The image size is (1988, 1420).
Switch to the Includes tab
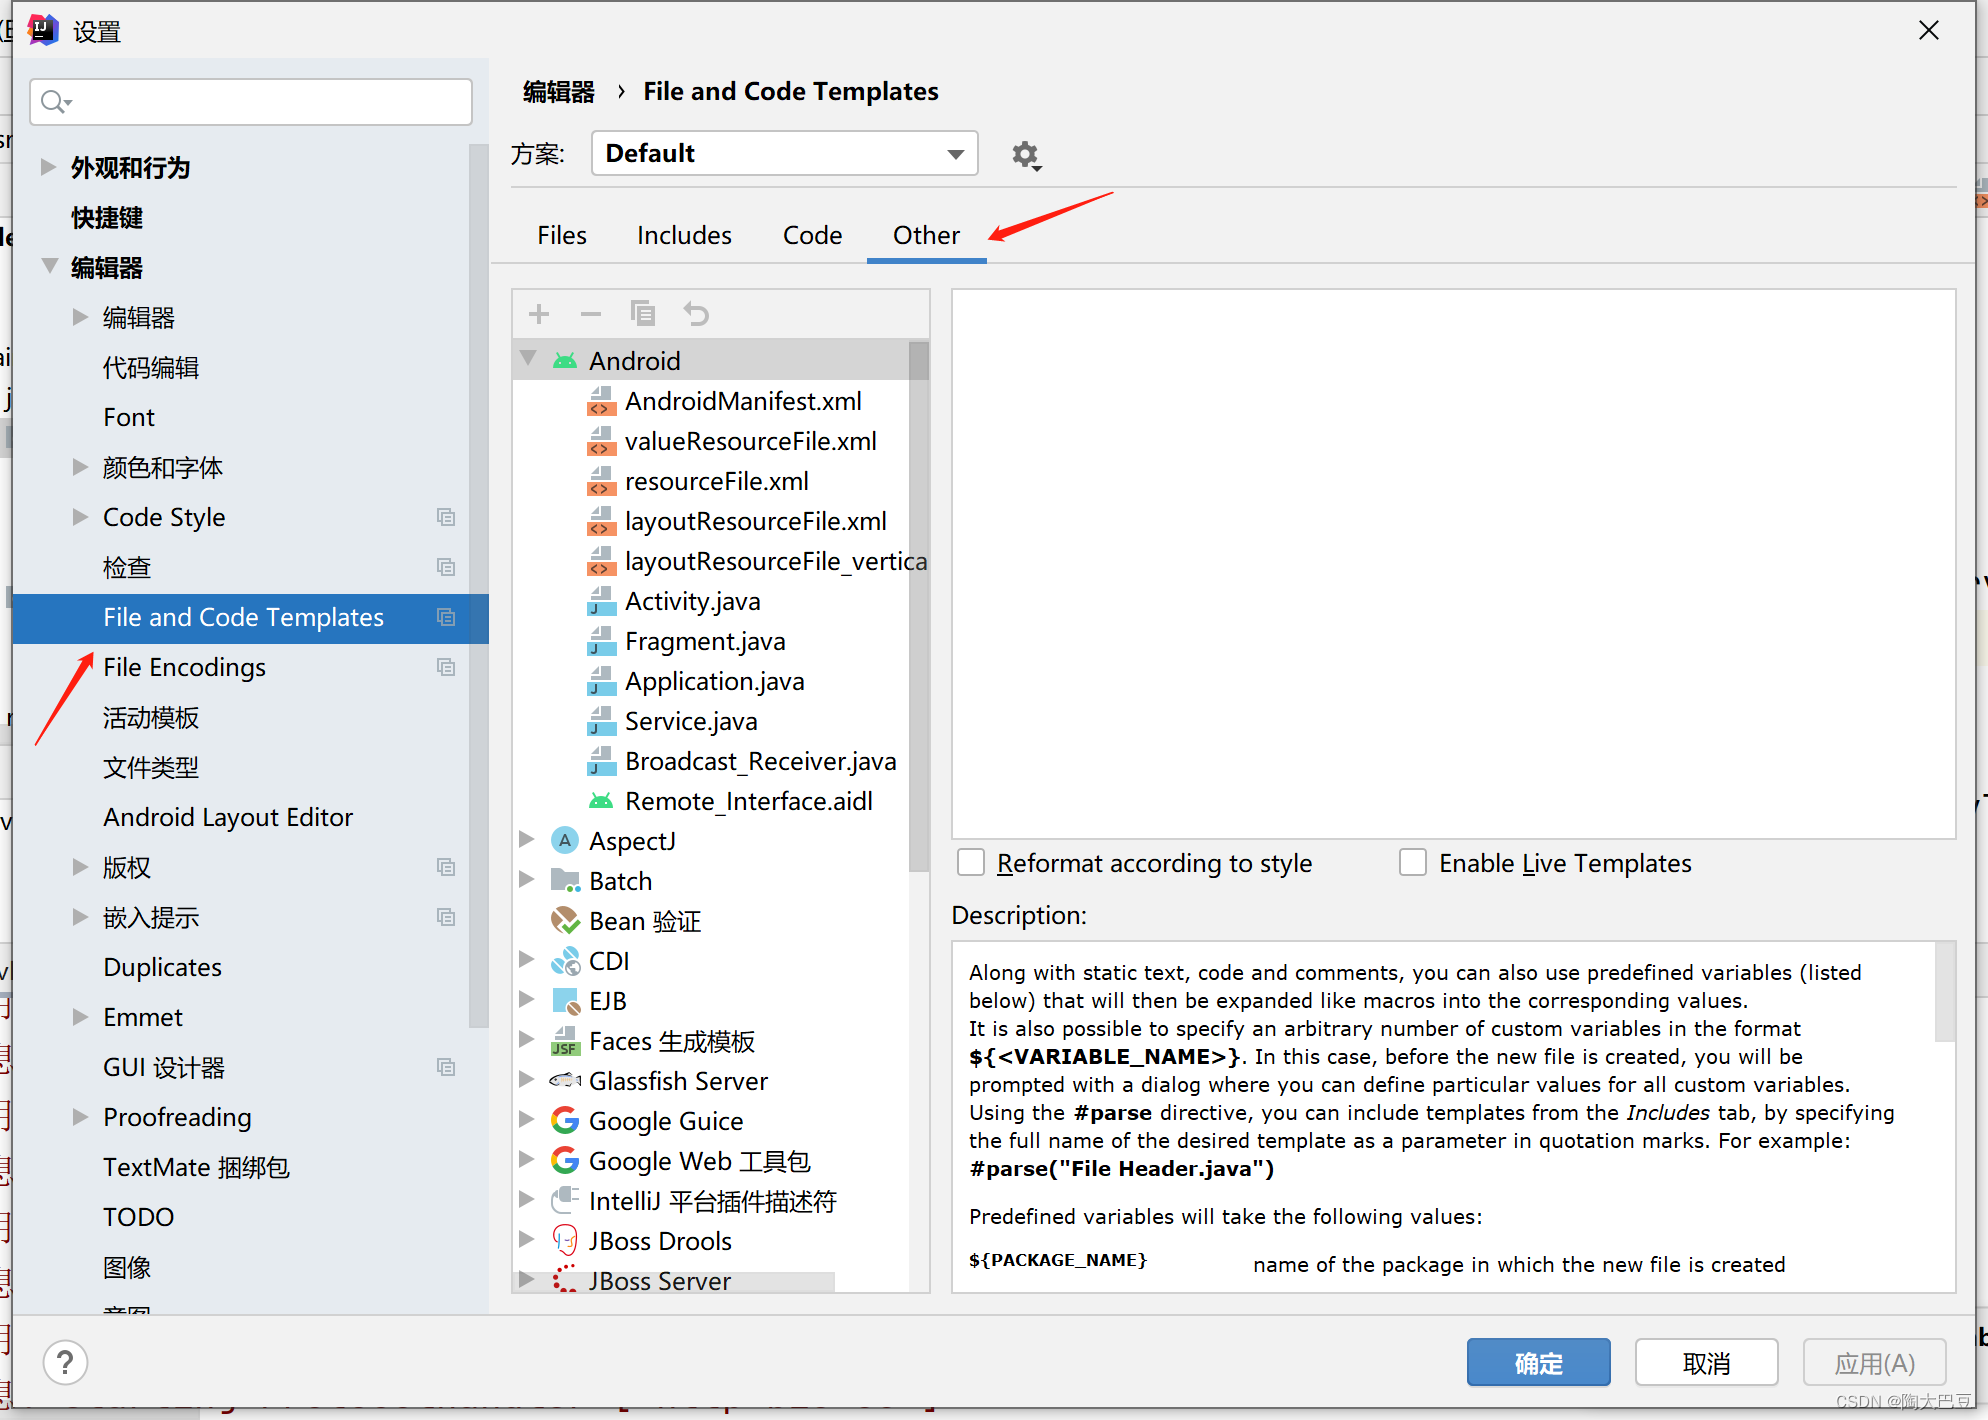tap(684, 236)
